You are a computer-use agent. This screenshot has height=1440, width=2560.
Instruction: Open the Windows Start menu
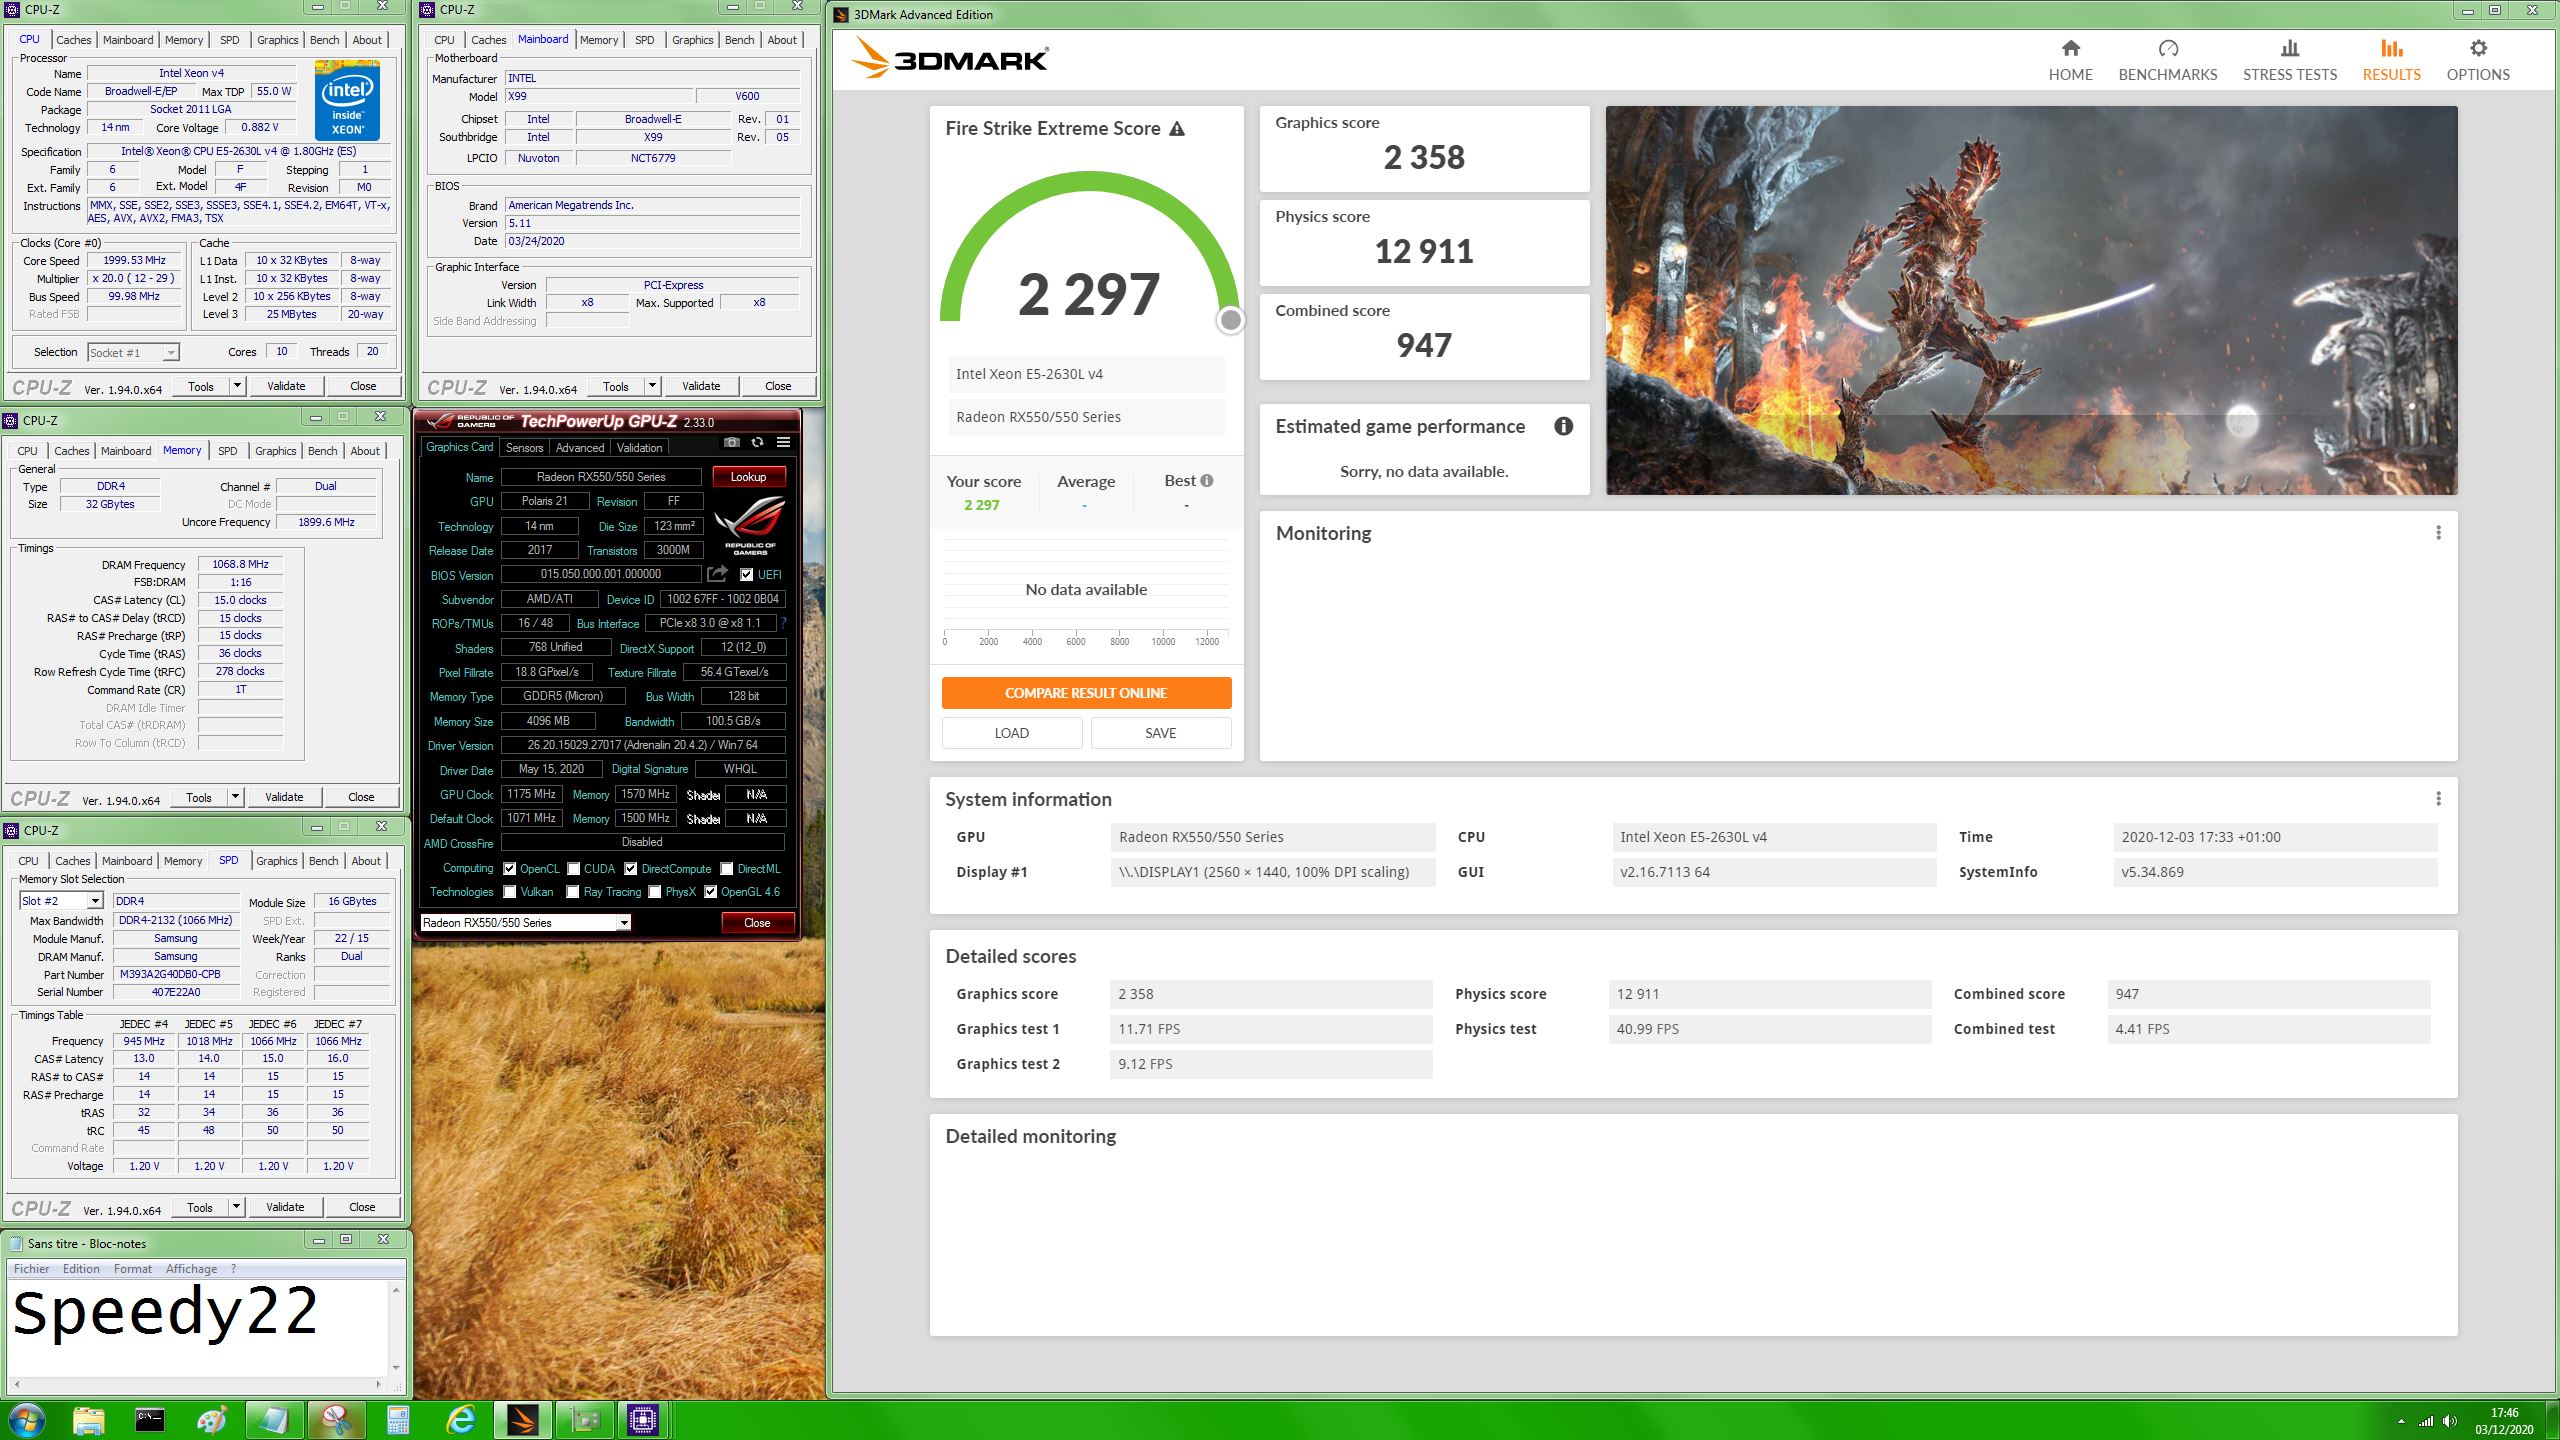[26, 1420]
